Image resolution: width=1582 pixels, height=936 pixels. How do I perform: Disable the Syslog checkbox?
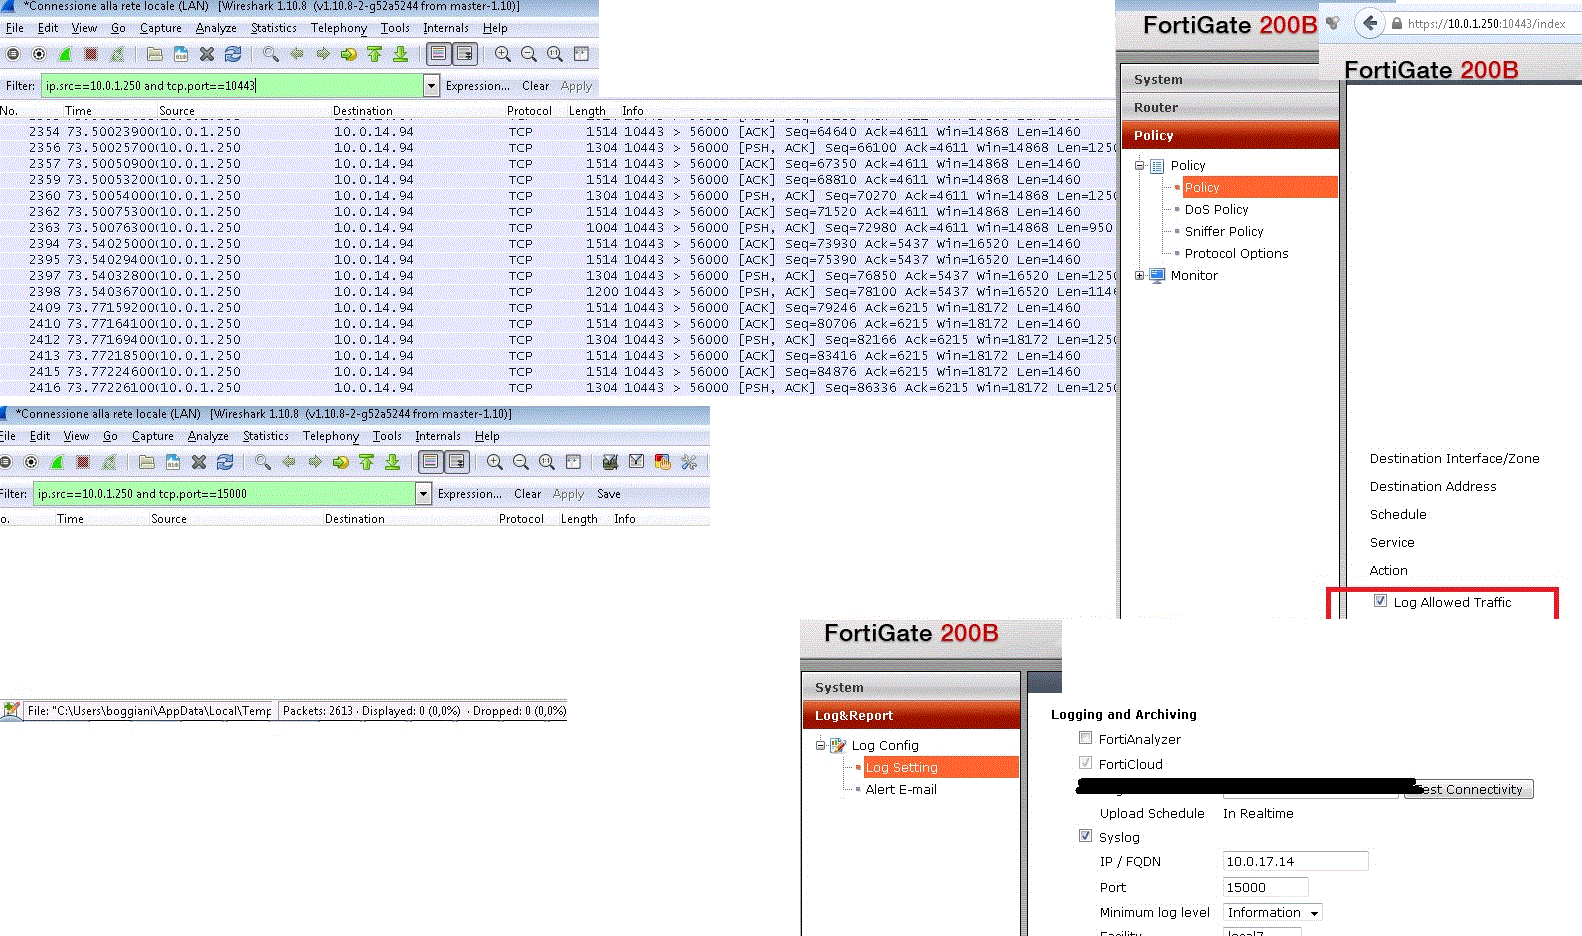[x=1085, y=836]
